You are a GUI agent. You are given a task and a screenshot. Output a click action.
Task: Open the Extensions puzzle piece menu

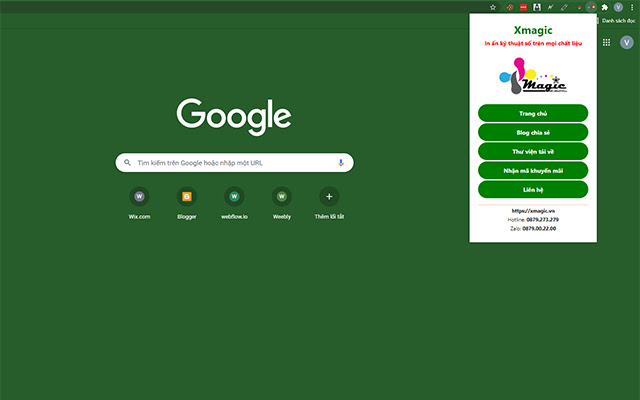(605, 7)
